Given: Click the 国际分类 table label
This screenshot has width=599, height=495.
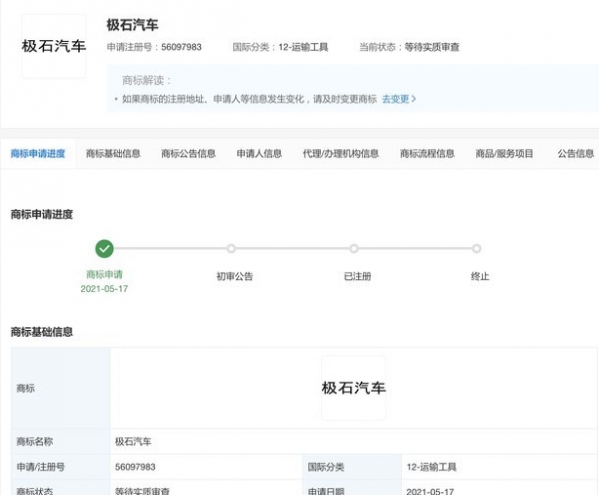Looking at the screenshot, I should point(326,467).
